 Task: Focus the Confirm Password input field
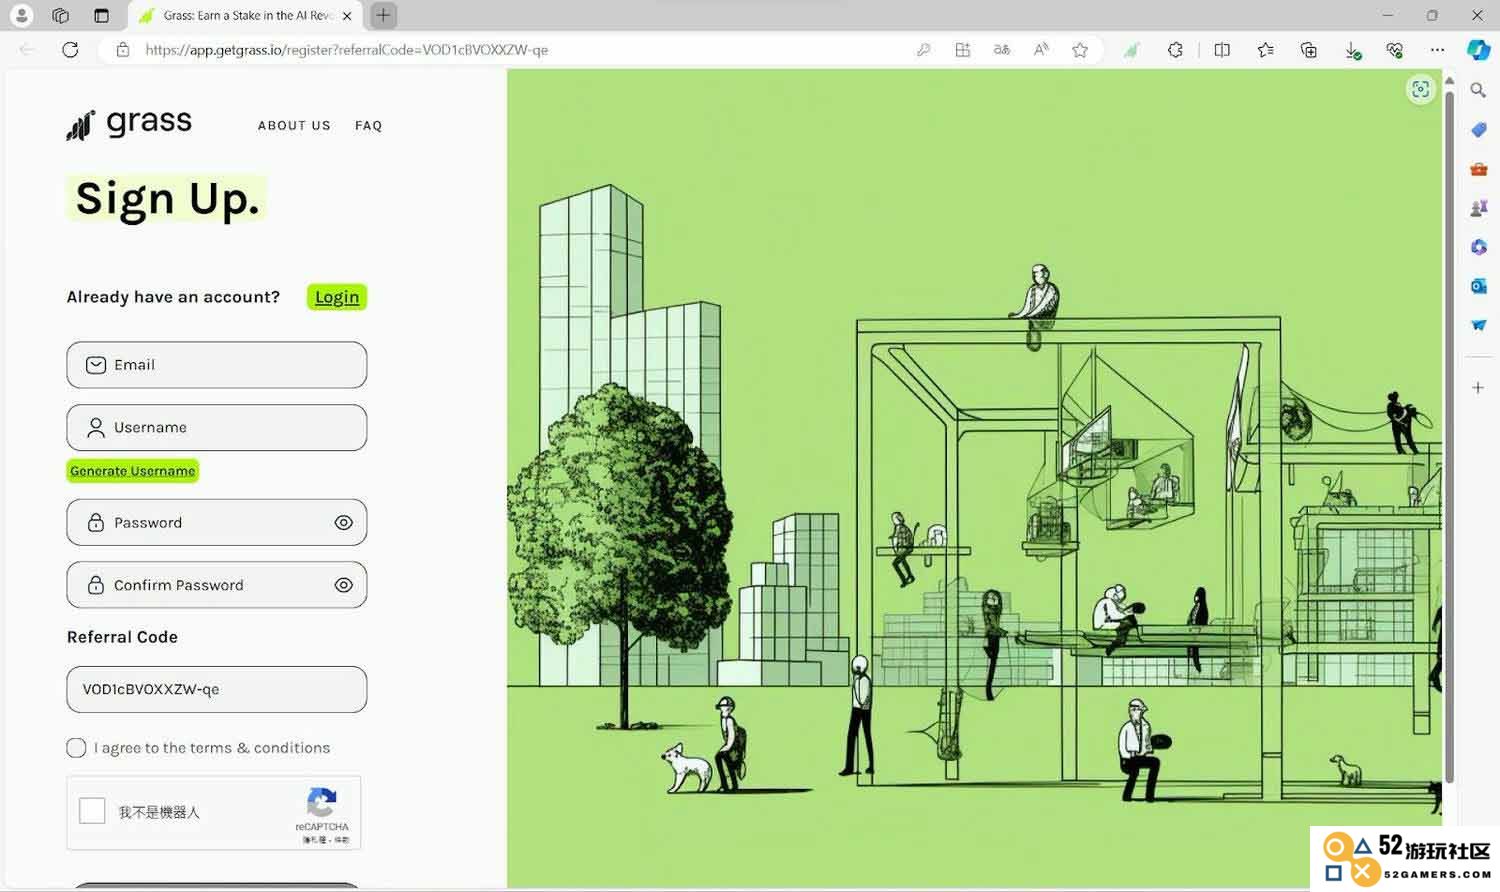click(x=217, y=585)
